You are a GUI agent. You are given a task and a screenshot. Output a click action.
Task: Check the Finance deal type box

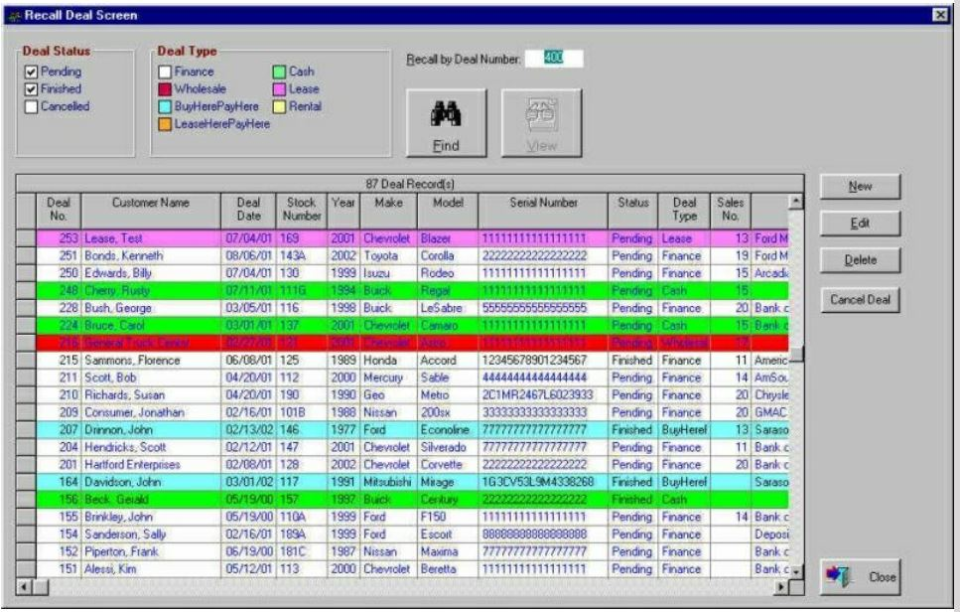(166, 71)
